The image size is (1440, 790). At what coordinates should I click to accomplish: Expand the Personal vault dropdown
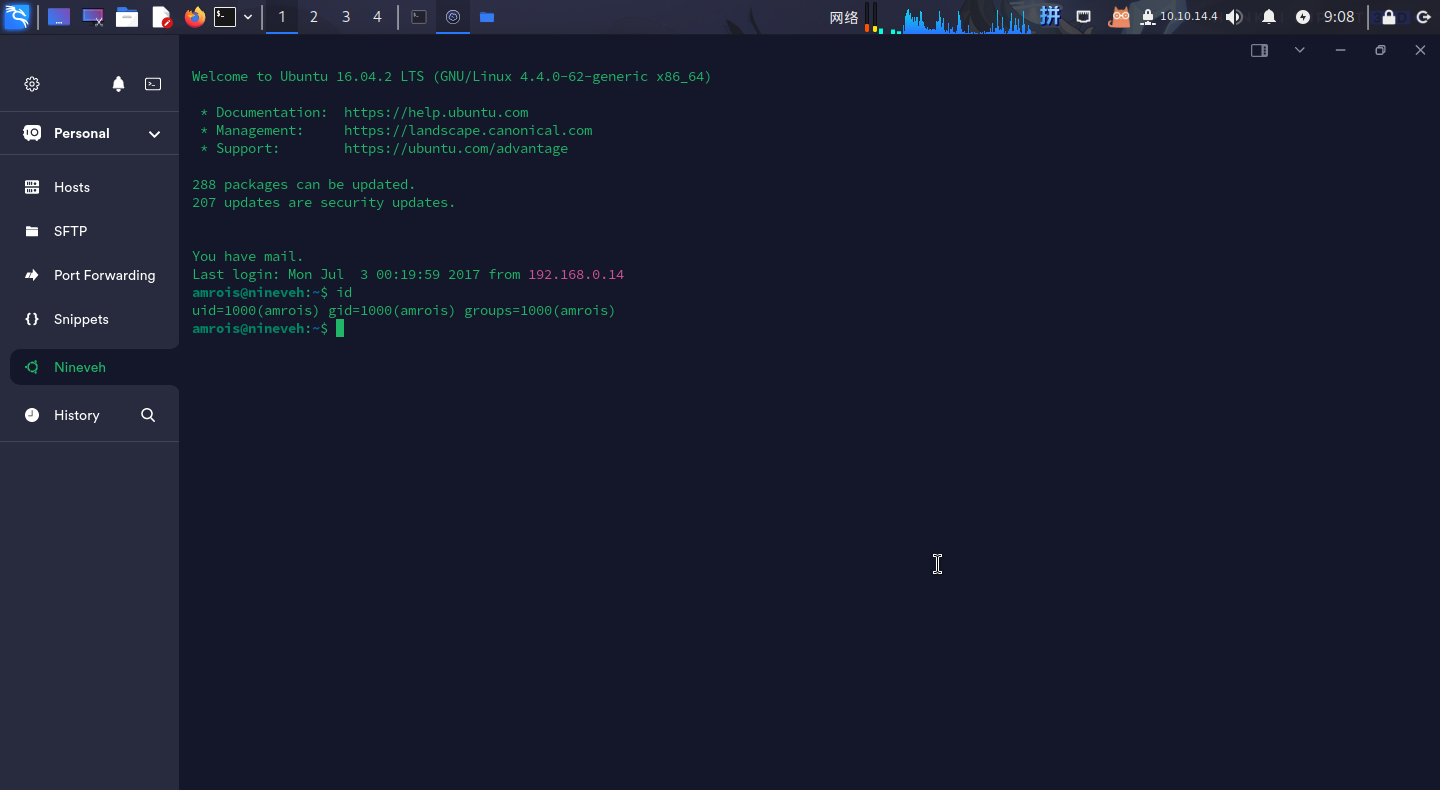(154, 134)
